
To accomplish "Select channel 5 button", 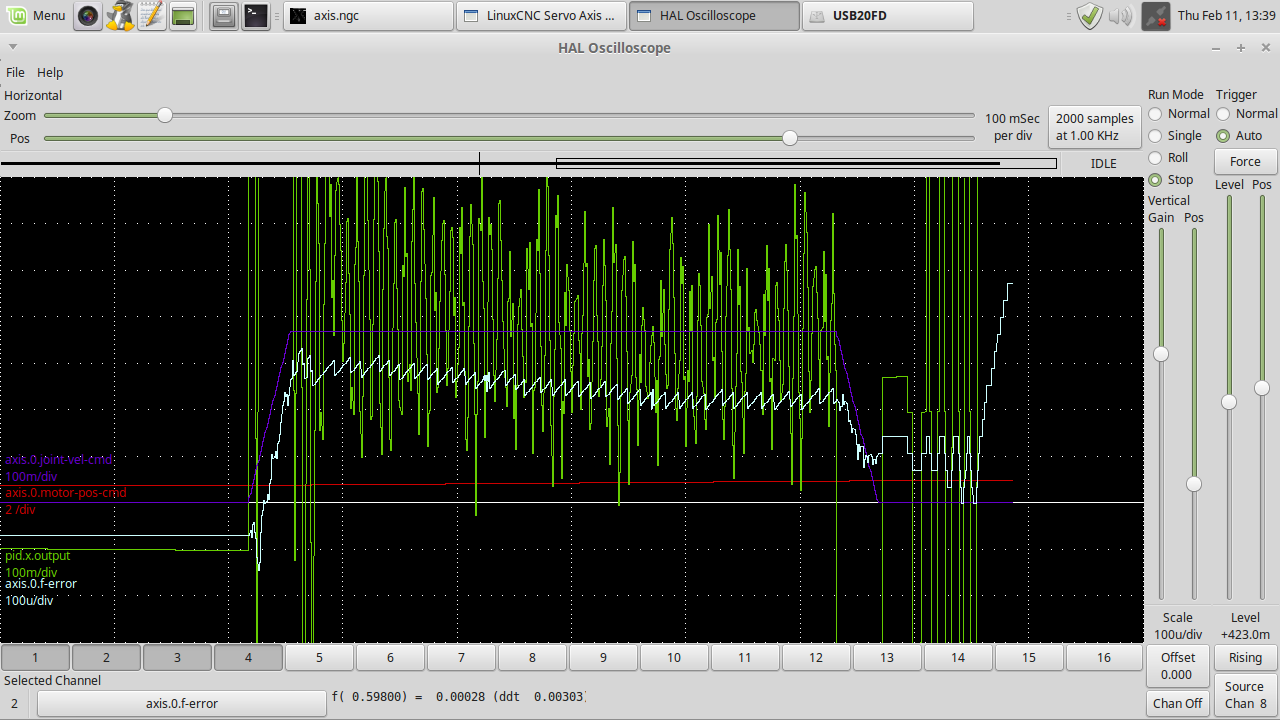I will point(319,657).
